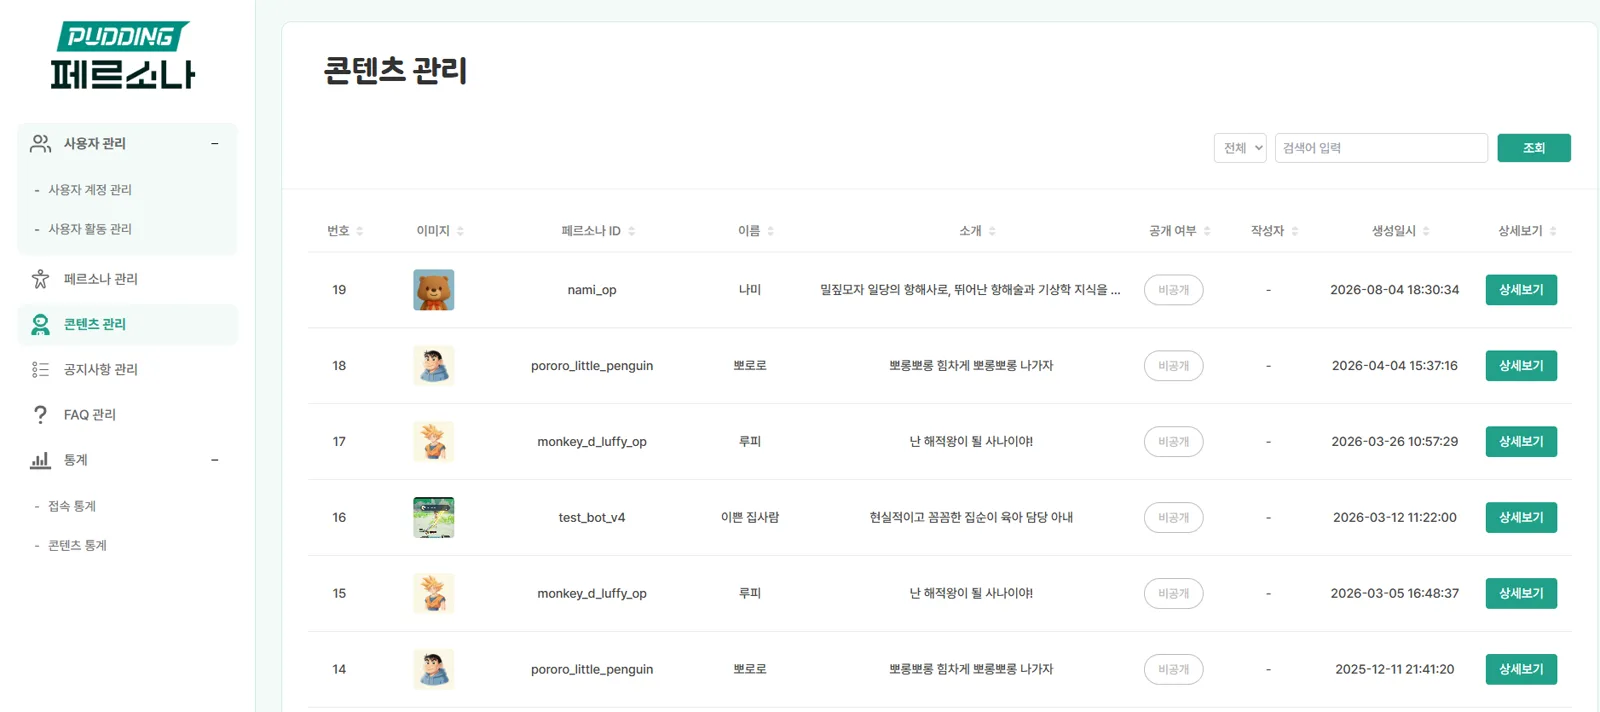Toggle 비공개 status for test_bot_v4
Image resolution: width=1600 pixels, height=712 pixels.
(x=1173, y=518)
